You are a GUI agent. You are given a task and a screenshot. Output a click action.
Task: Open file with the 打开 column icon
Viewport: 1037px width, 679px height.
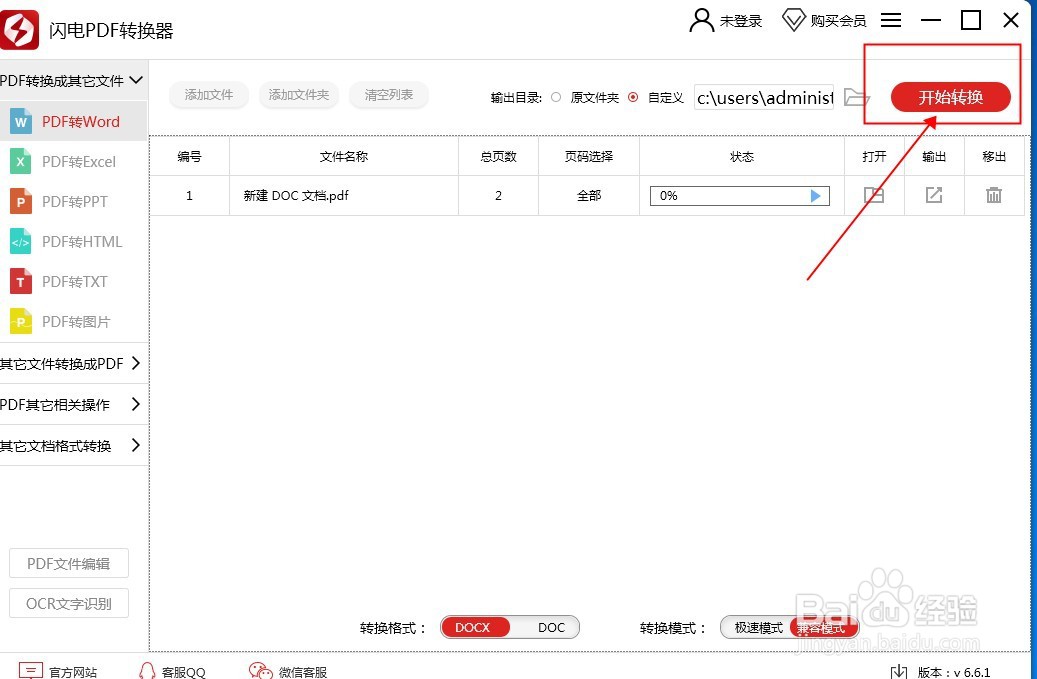coord(874,195)
